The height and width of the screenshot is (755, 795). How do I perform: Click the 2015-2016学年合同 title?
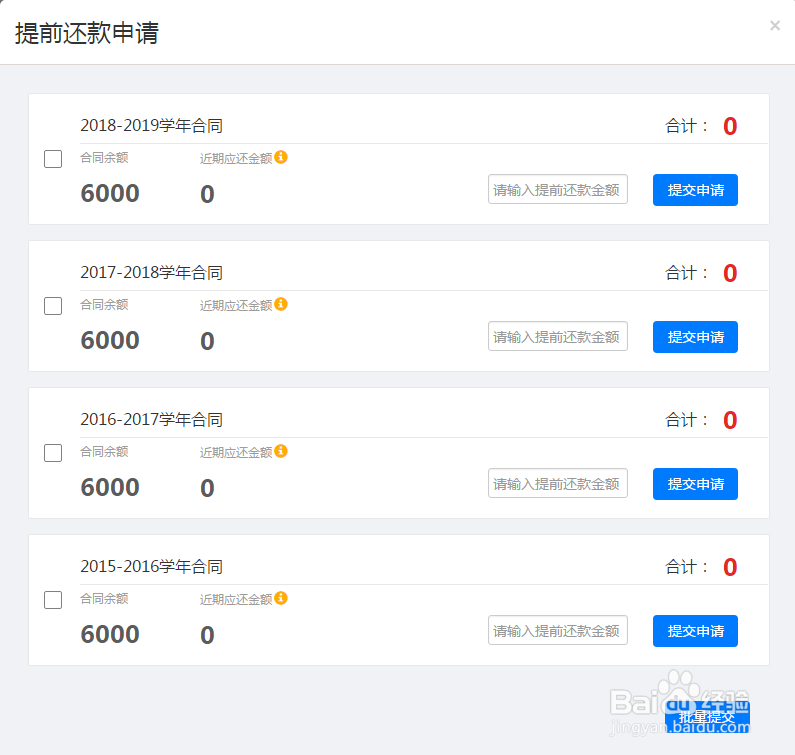(x=152, y=566)
